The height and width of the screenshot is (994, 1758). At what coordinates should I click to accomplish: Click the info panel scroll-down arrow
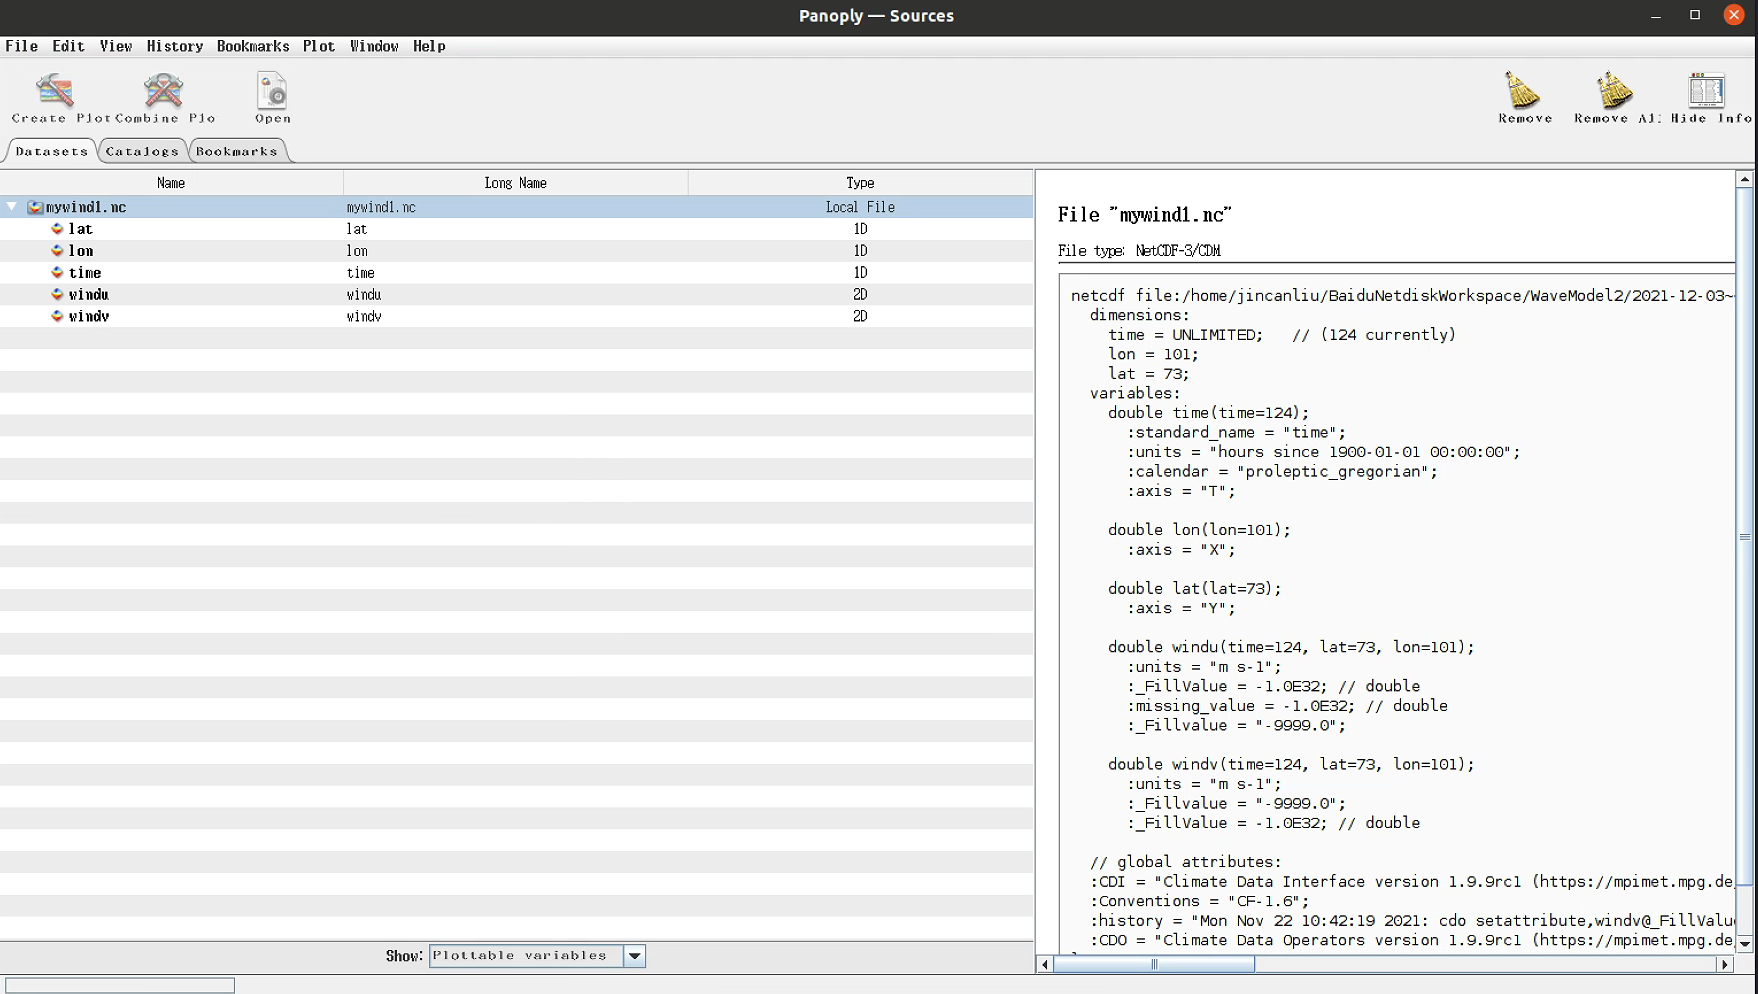1744,943
